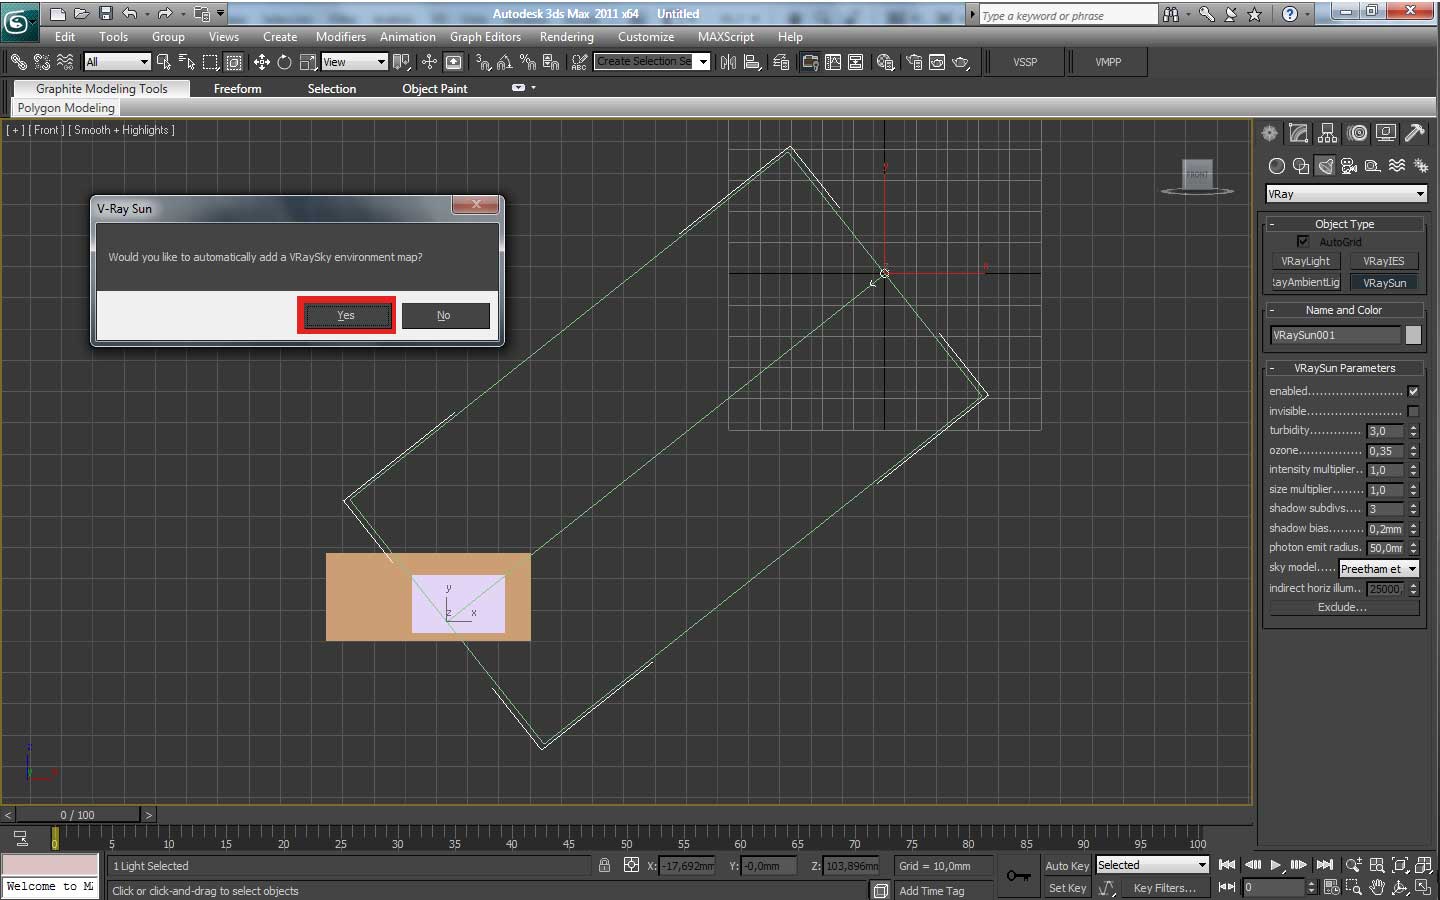
Task: Open a file using the folder icon
Action: click(x=82, y=14)
